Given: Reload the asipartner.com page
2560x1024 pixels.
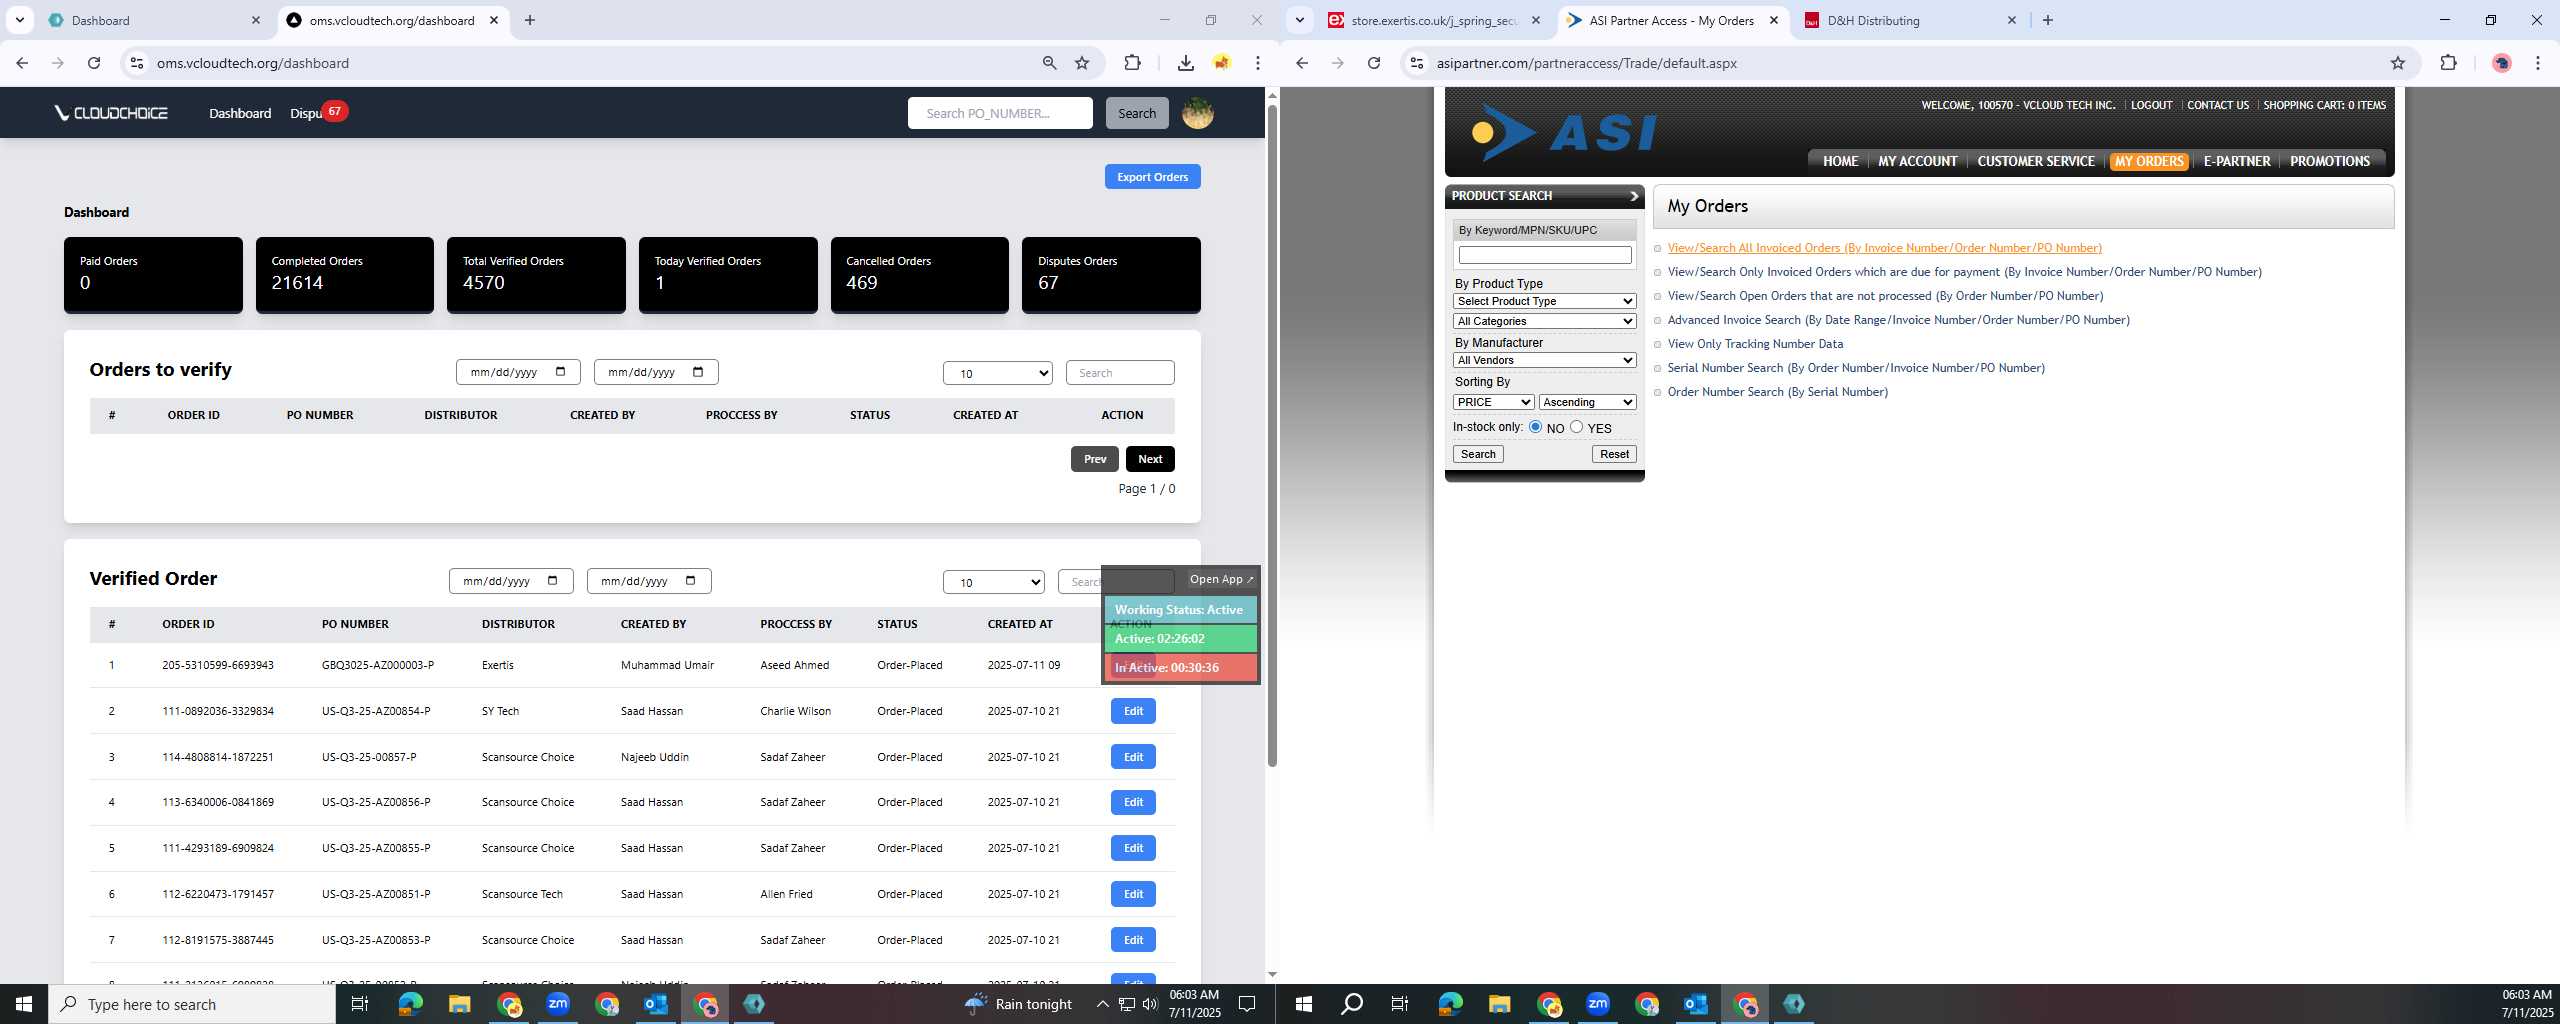Looking at the screenshot, I should [x=1374, y=63].
